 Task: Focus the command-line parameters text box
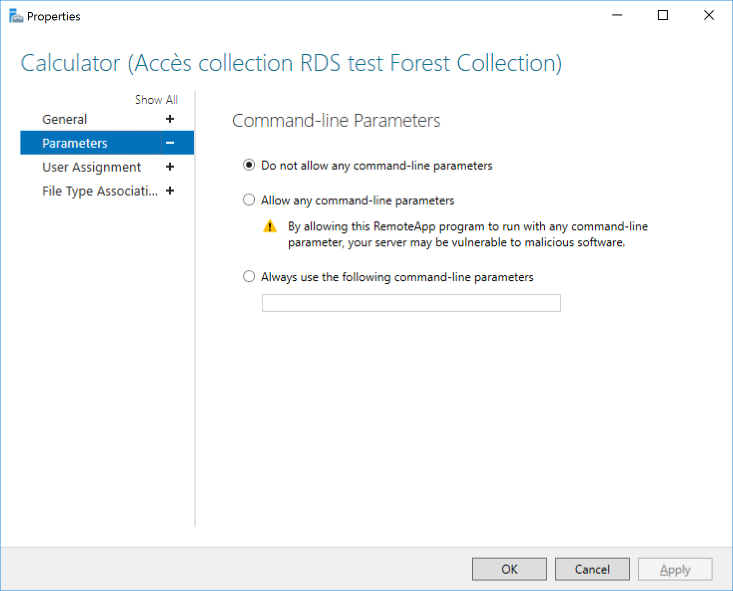411,303
